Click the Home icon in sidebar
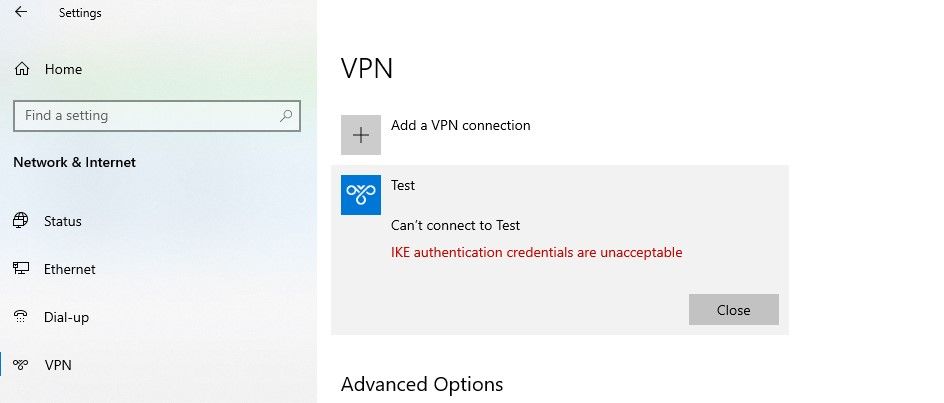944x403 pixels. (21, 69)
